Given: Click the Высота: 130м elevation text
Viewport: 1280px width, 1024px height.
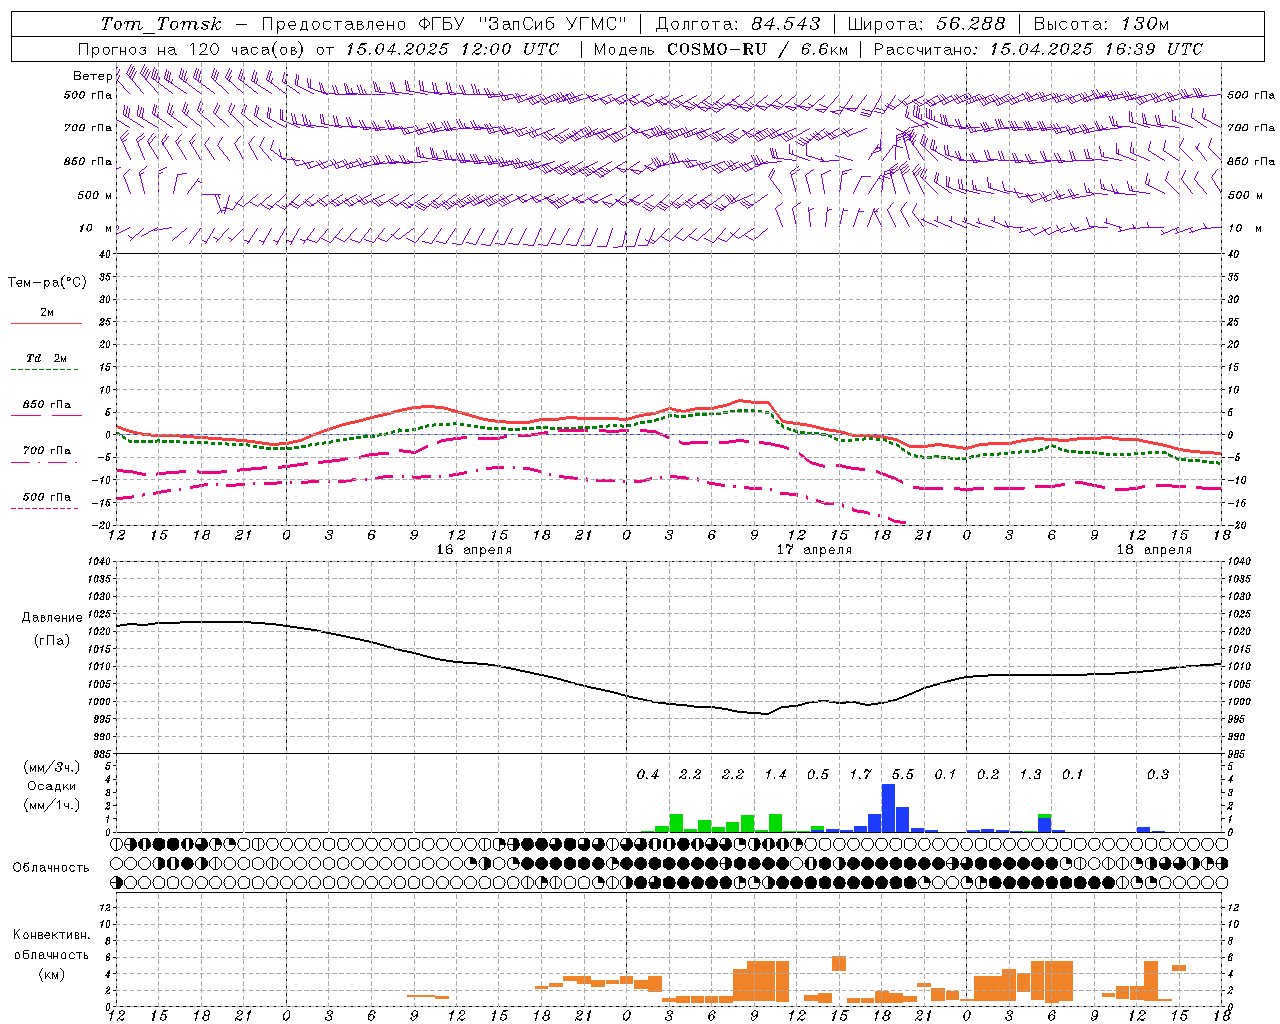Looking at the screenshot, I should click(1101, 24).
